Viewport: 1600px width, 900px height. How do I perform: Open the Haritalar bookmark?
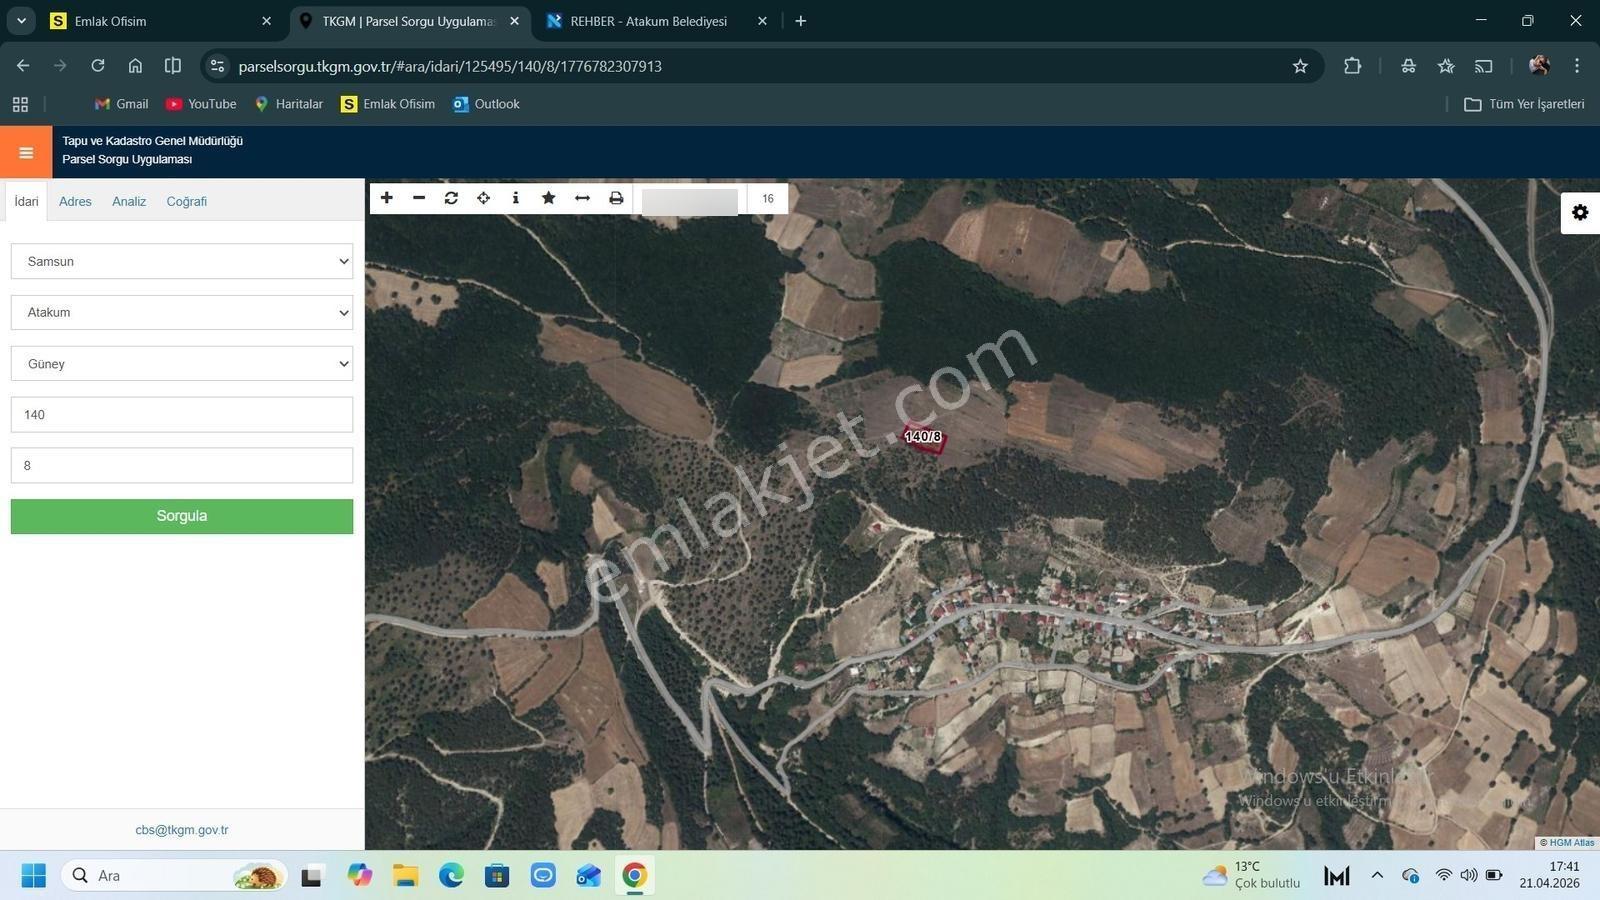point(289,104)
